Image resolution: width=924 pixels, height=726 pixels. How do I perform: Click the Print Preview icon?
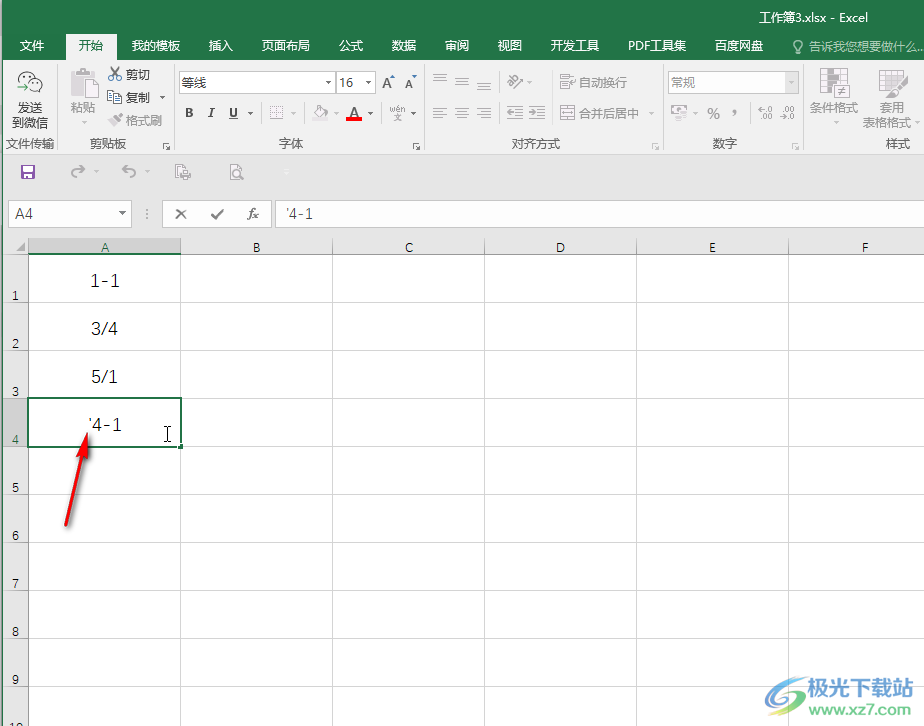click(x=236, y=172)
